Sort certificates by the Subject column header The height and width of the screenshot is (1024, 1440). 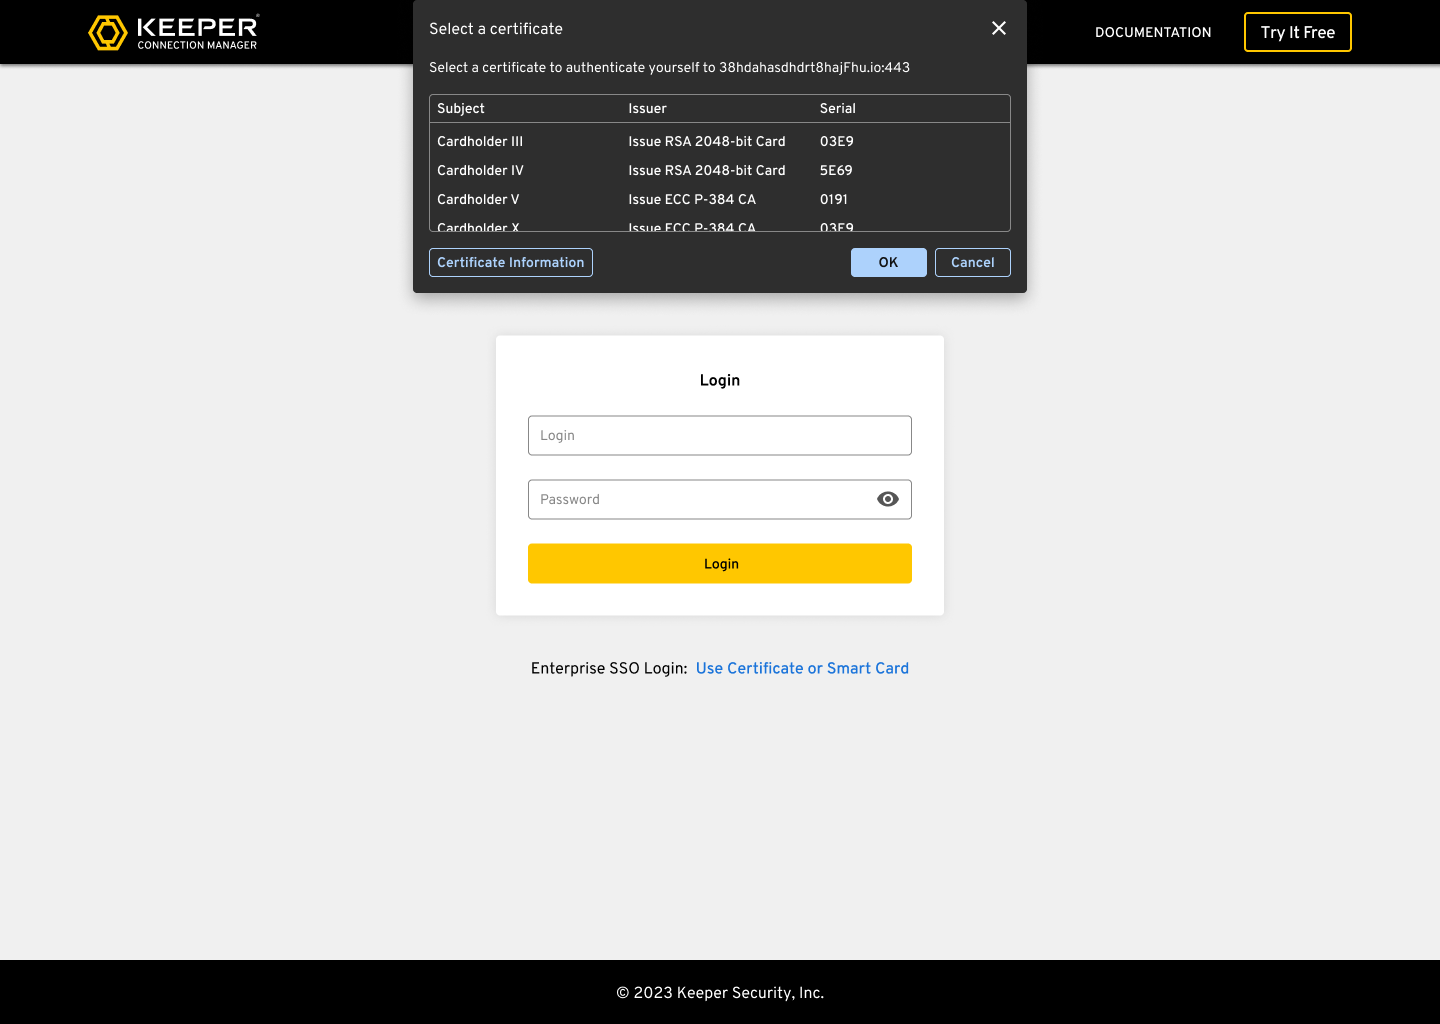coord(461,108)
